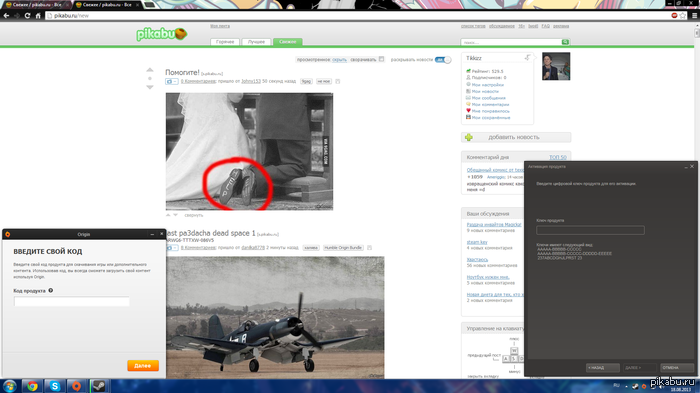
Task: Click the help icon next to Код продукта
Action: coord(51,290)
